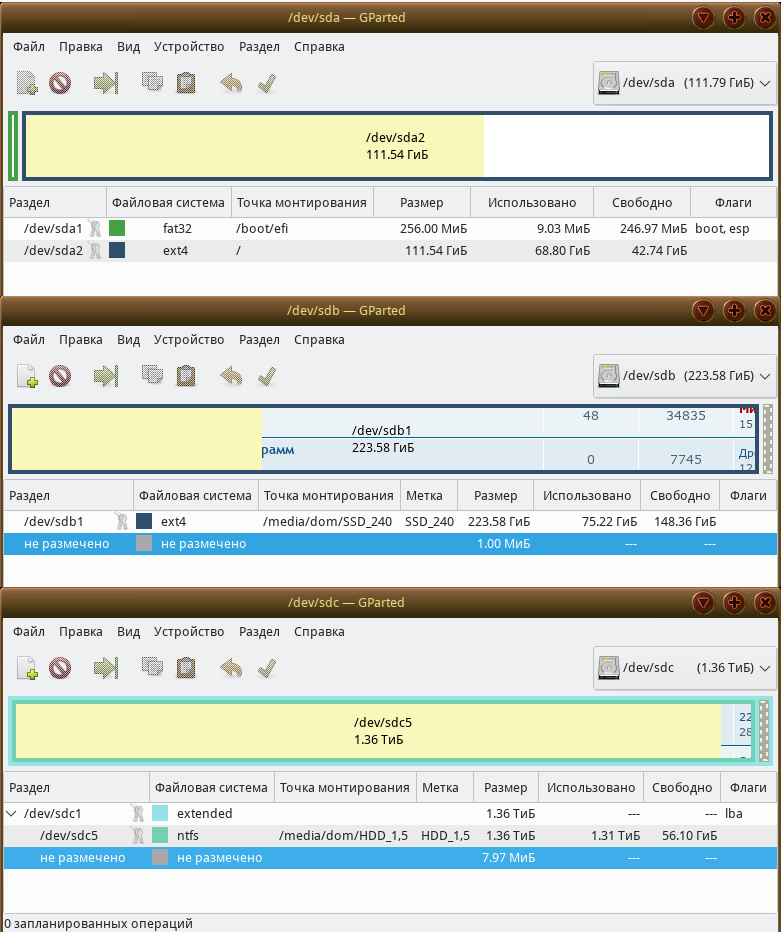Select the /dev/sda2 partition row
Screen dimensions: 781x932
point(390,250)
